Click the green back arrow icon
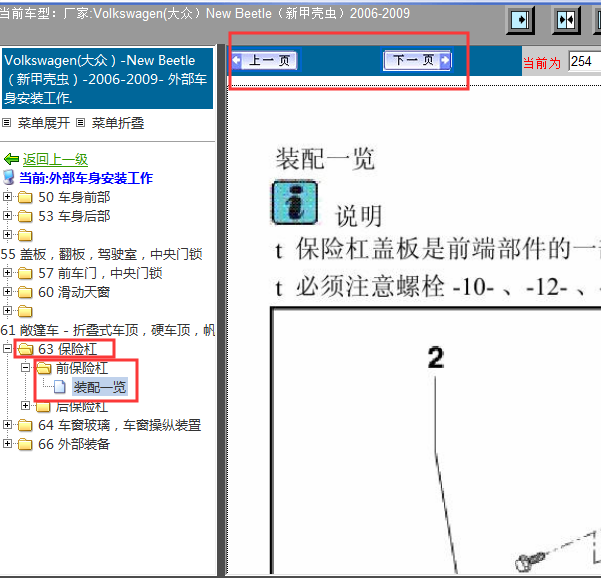 click(x=11, y=159)
